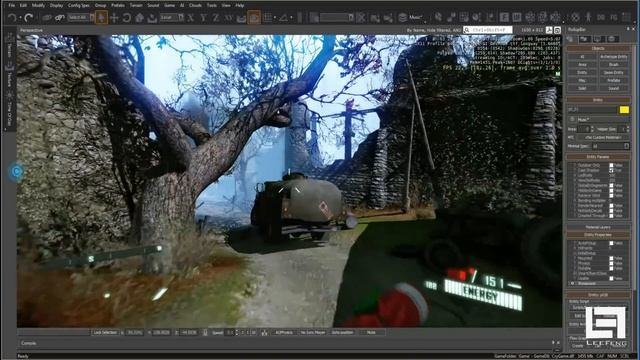Open the grid snap size dropdown arrow
This screenshot has width=640, height=360.
(275, 18)
